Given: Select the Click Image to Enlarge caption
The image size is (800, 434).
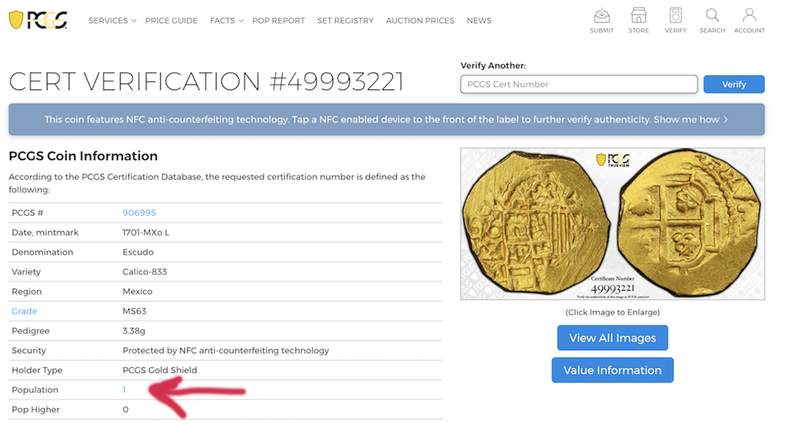Looking at the screenshot, I should point(612,312).
